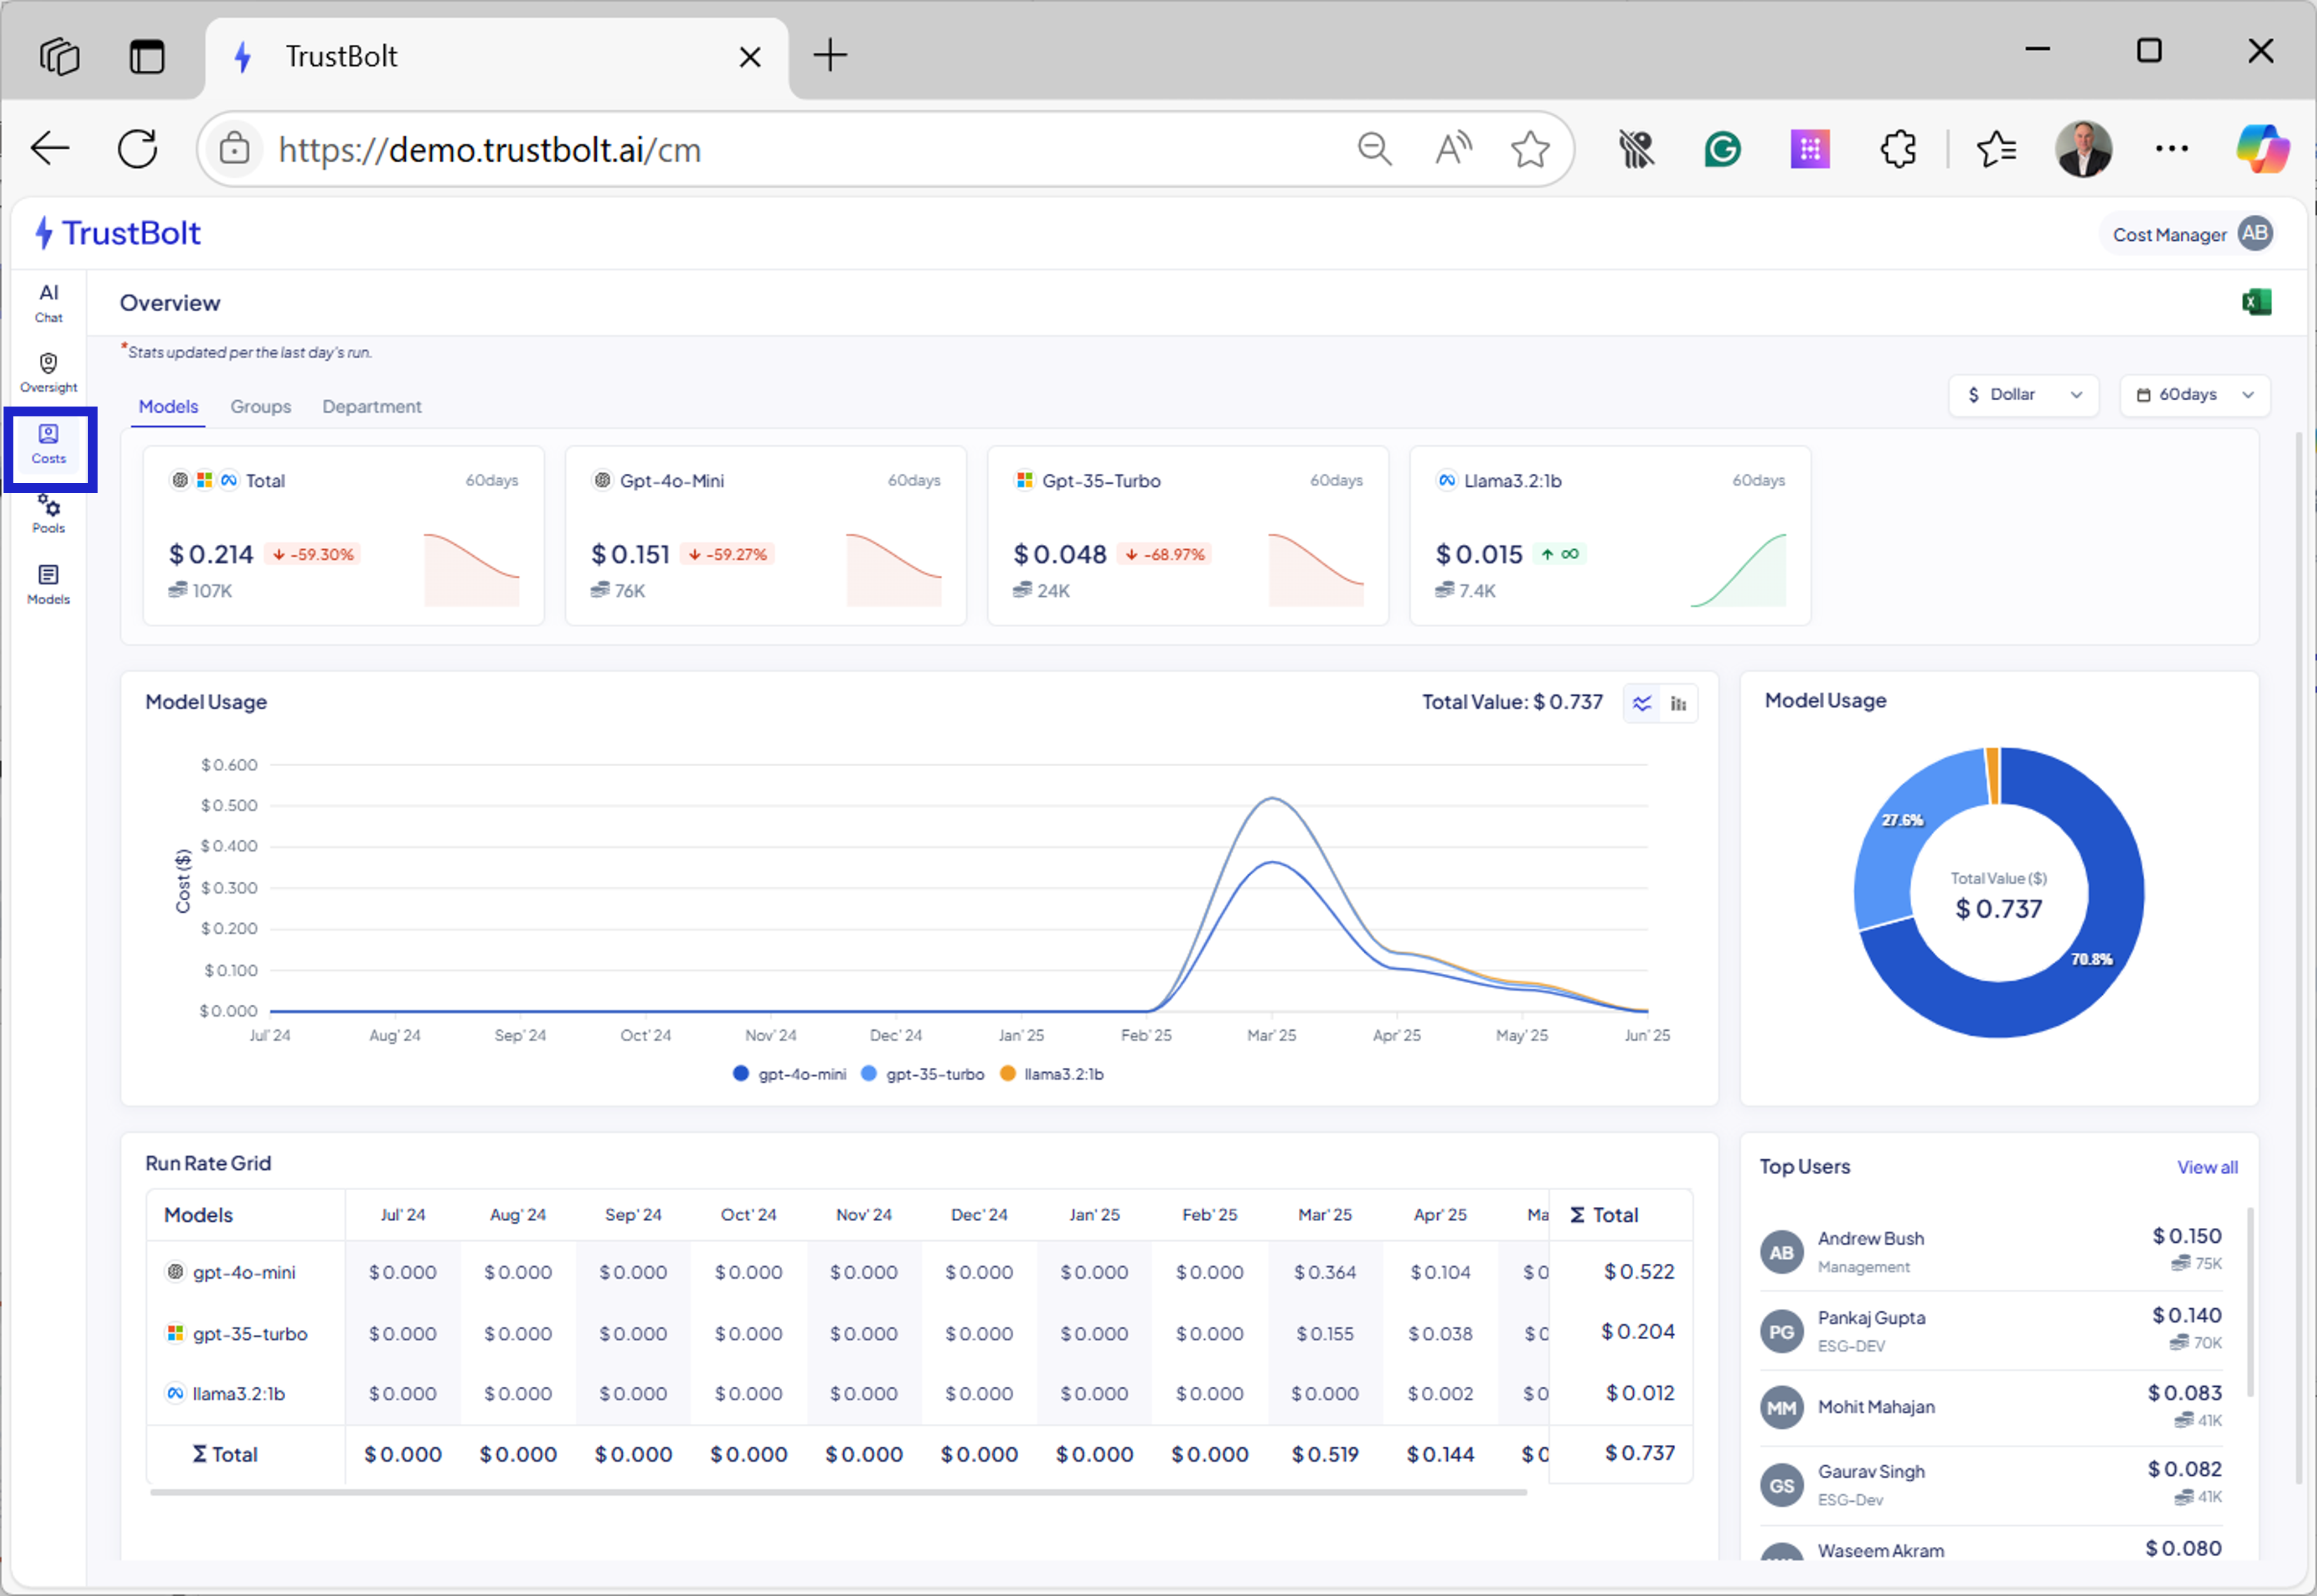Image resolution: width=2317 pixels, height=1596 pixels.
Task: Click the Total Value: $ 0.737 label
Action: (x=1512, y=702)
